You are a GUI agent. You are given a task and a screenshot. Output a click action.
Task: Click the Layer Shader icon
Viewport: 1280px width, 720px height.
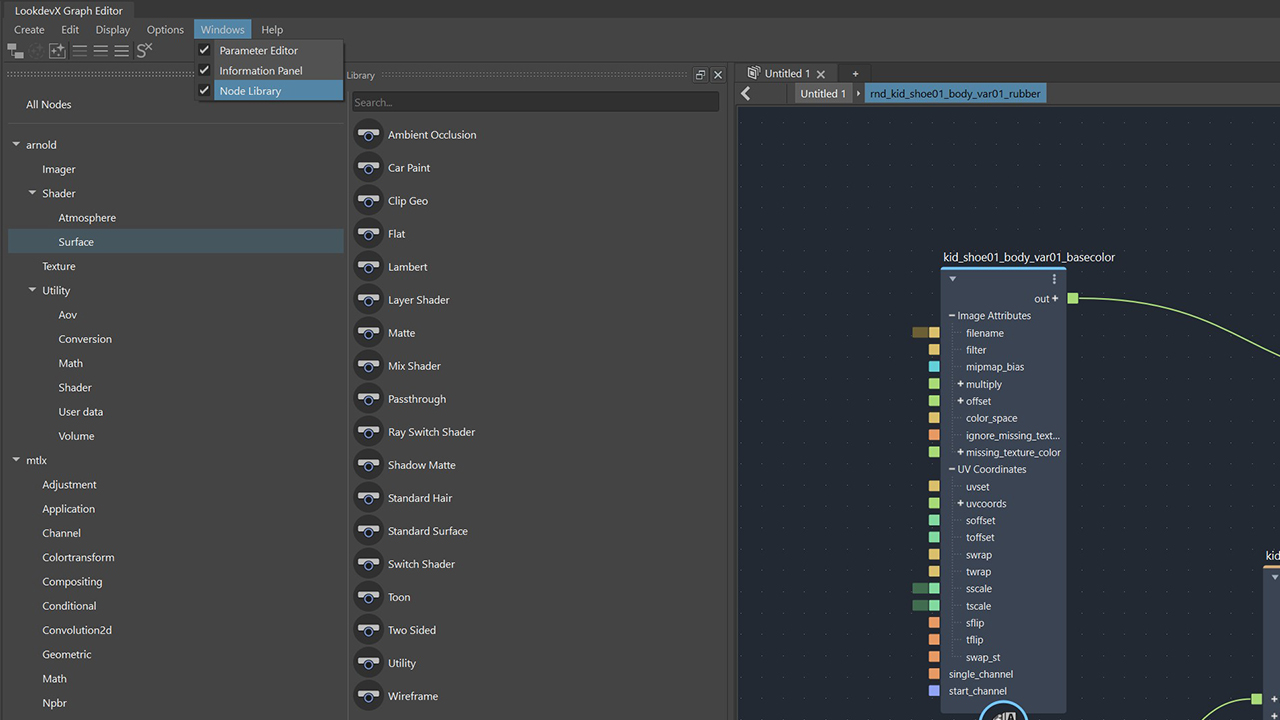(369, 300)
